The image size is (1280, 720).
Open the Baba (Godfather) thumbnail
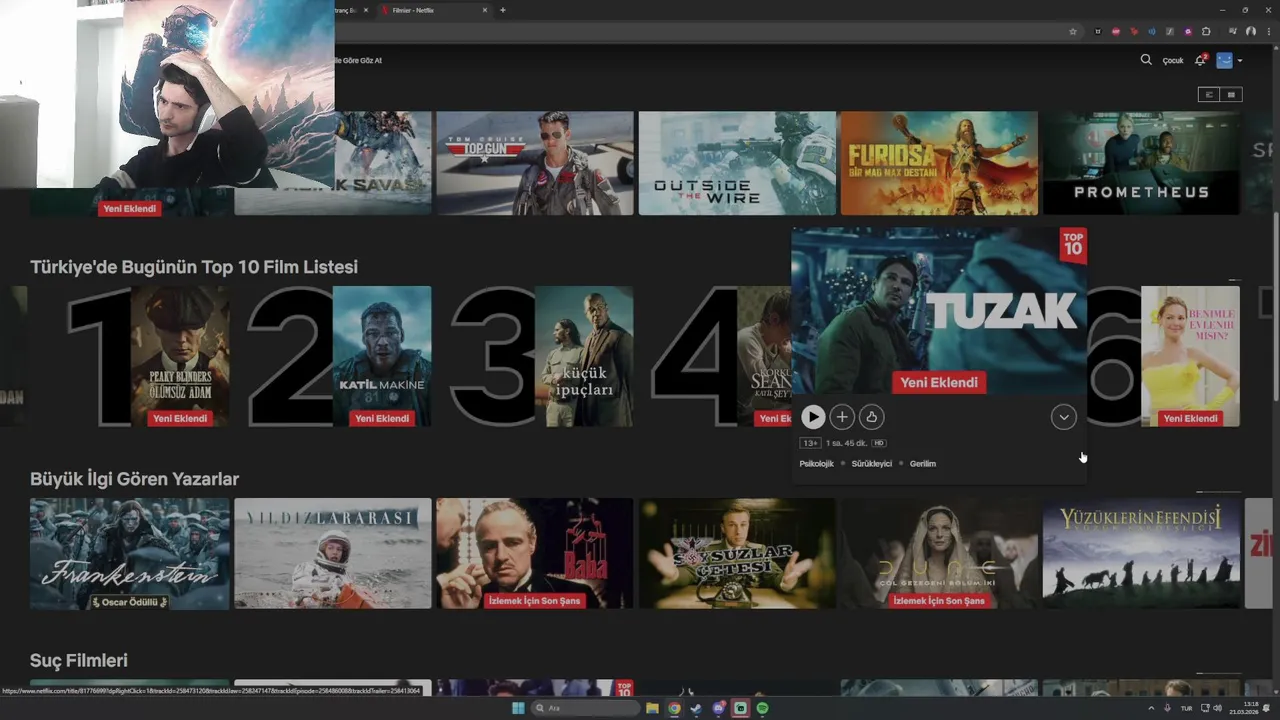pos(535,553)
